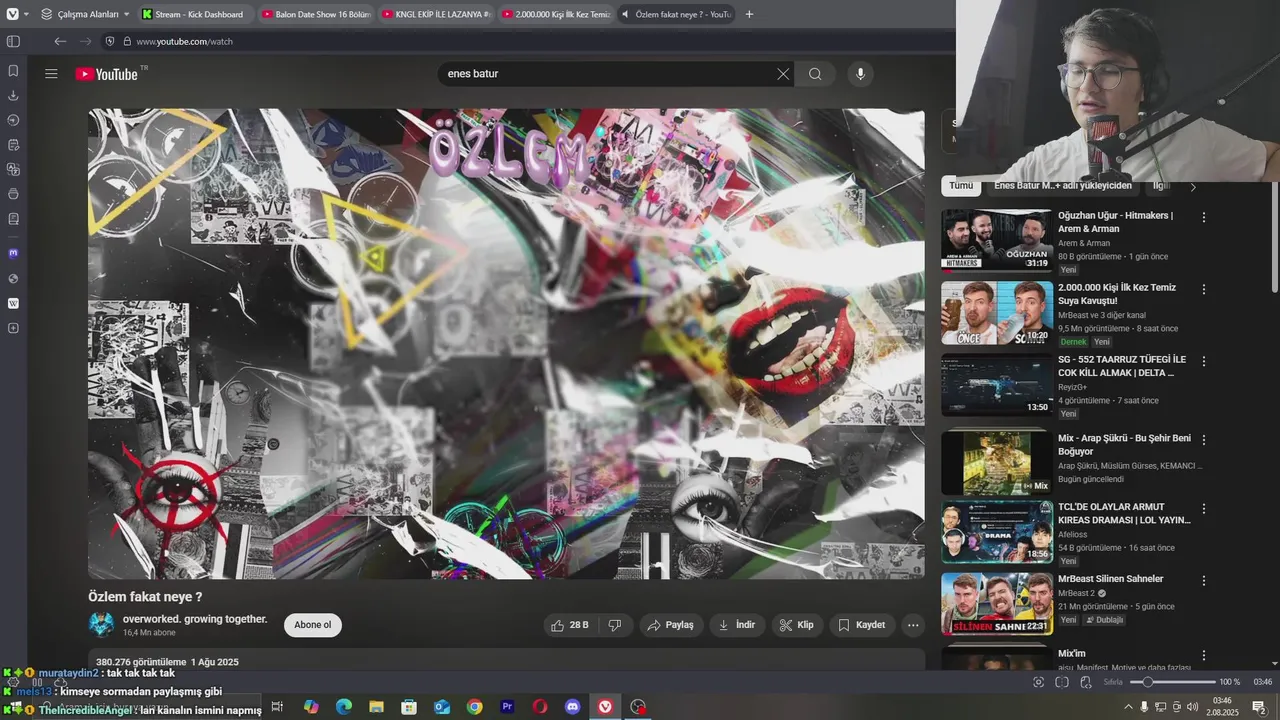This screenshot has height=720, width=1280.
Task: Select the Tümü filter chip
Action: point(961,185)
